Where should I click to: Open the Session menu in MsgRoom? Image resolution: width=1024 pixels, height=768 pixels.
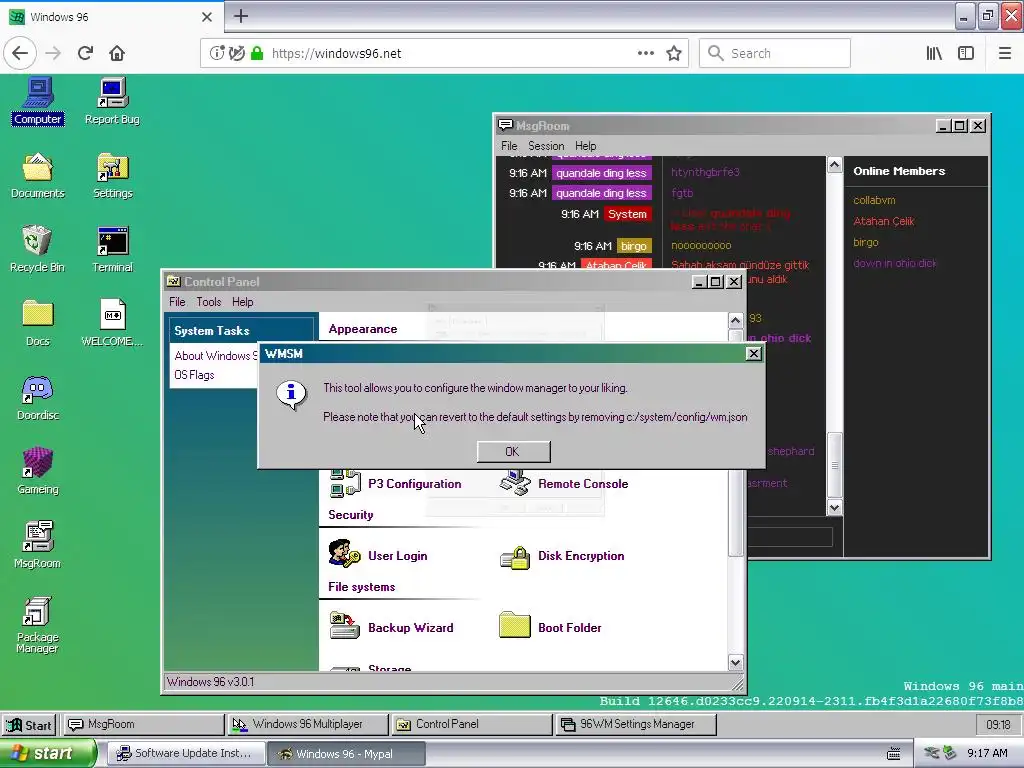click(x=546, y=146)
